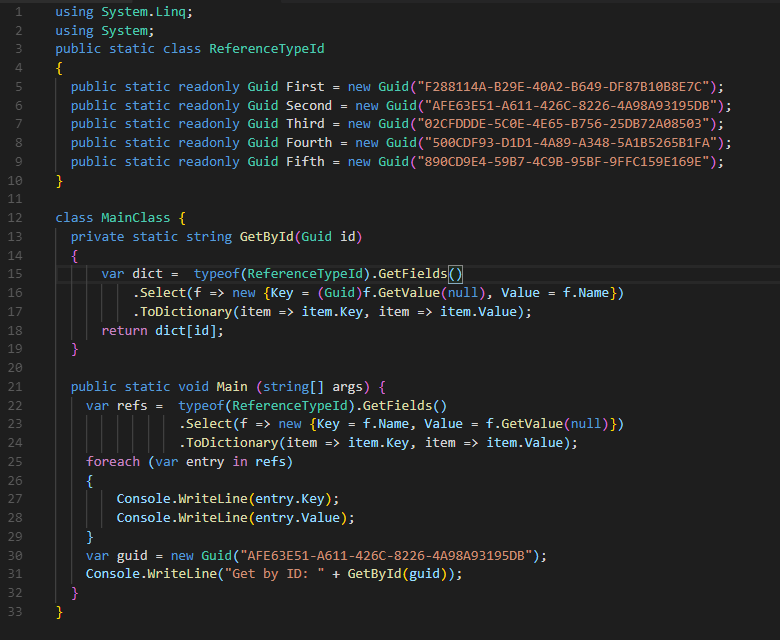Place cursor on the Main method name
The image size is (780, 640).
[x=232, y=387]
